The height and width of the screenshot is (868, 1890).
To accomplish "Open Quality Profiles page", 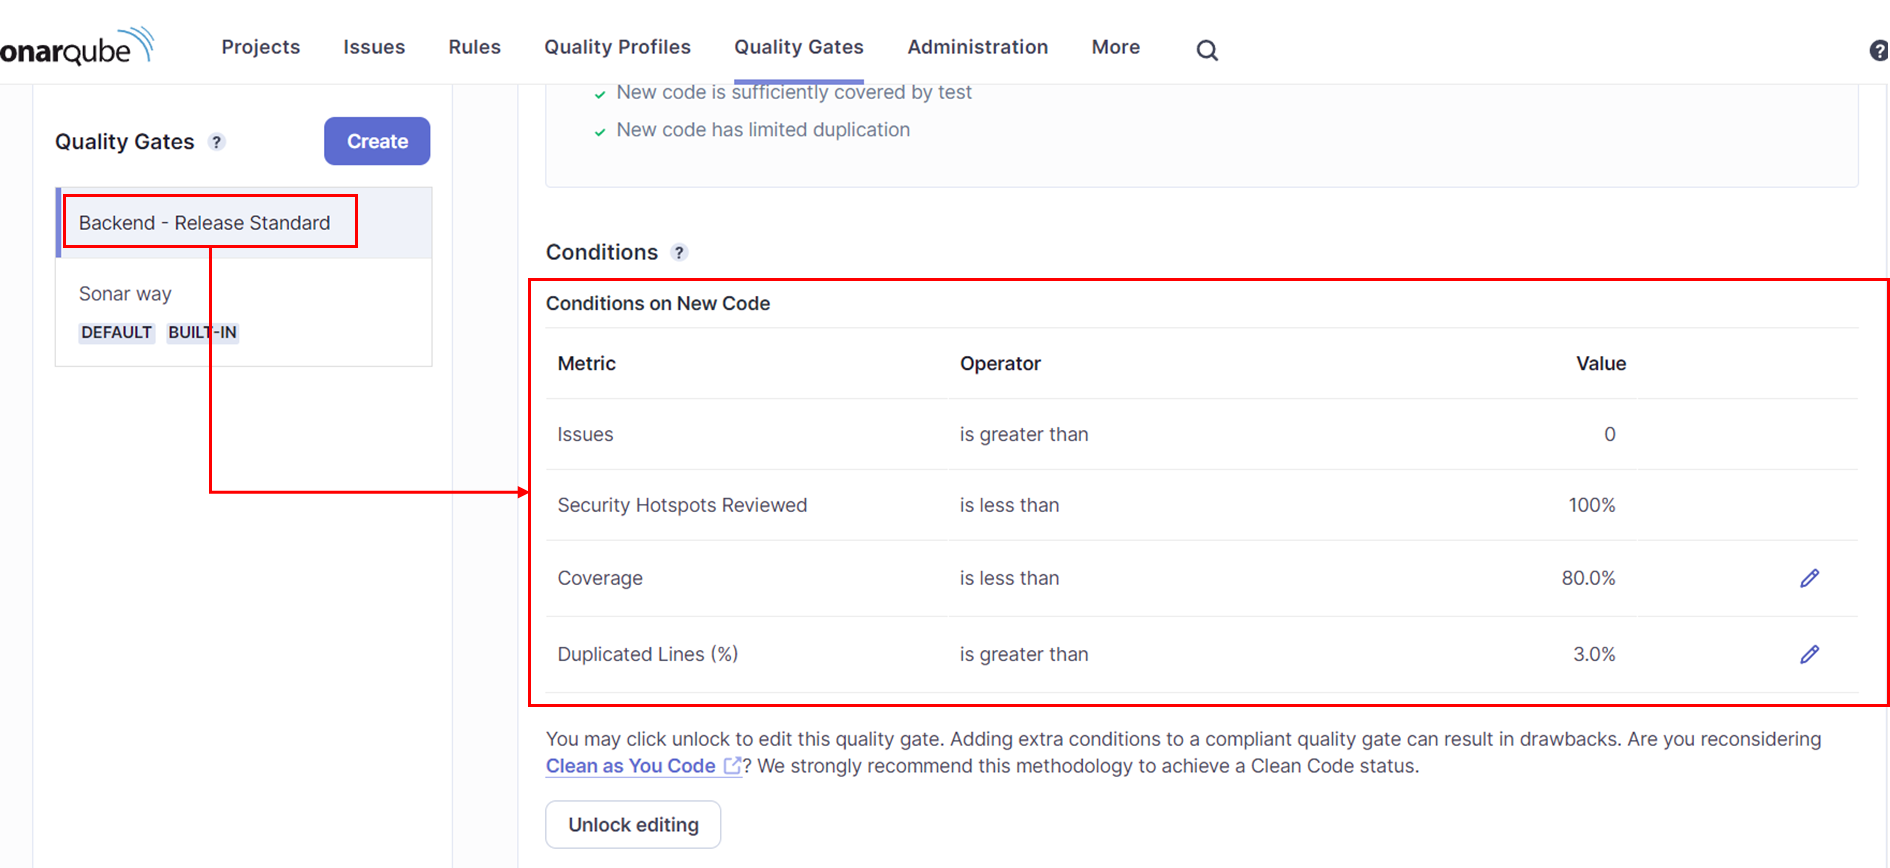I will pos(617,47).
